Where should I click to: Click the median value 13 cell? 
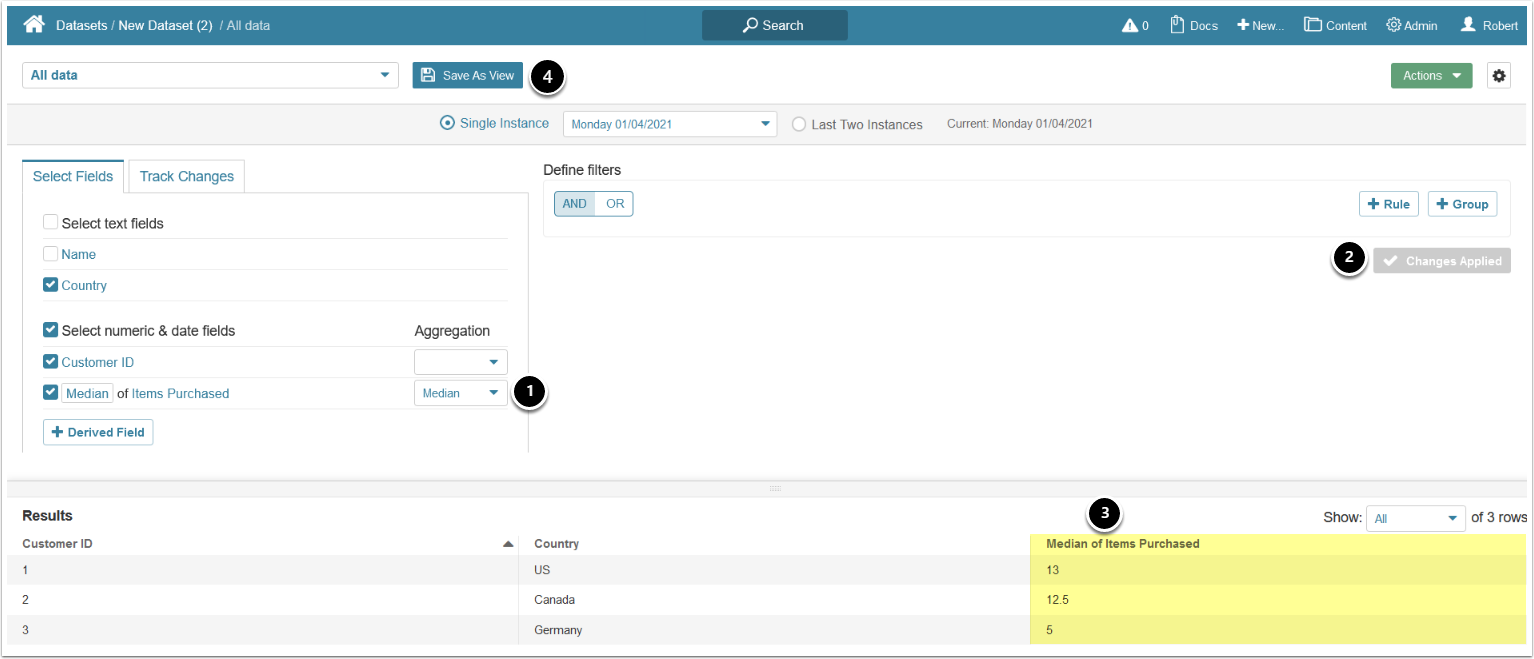click(1278, 570)
